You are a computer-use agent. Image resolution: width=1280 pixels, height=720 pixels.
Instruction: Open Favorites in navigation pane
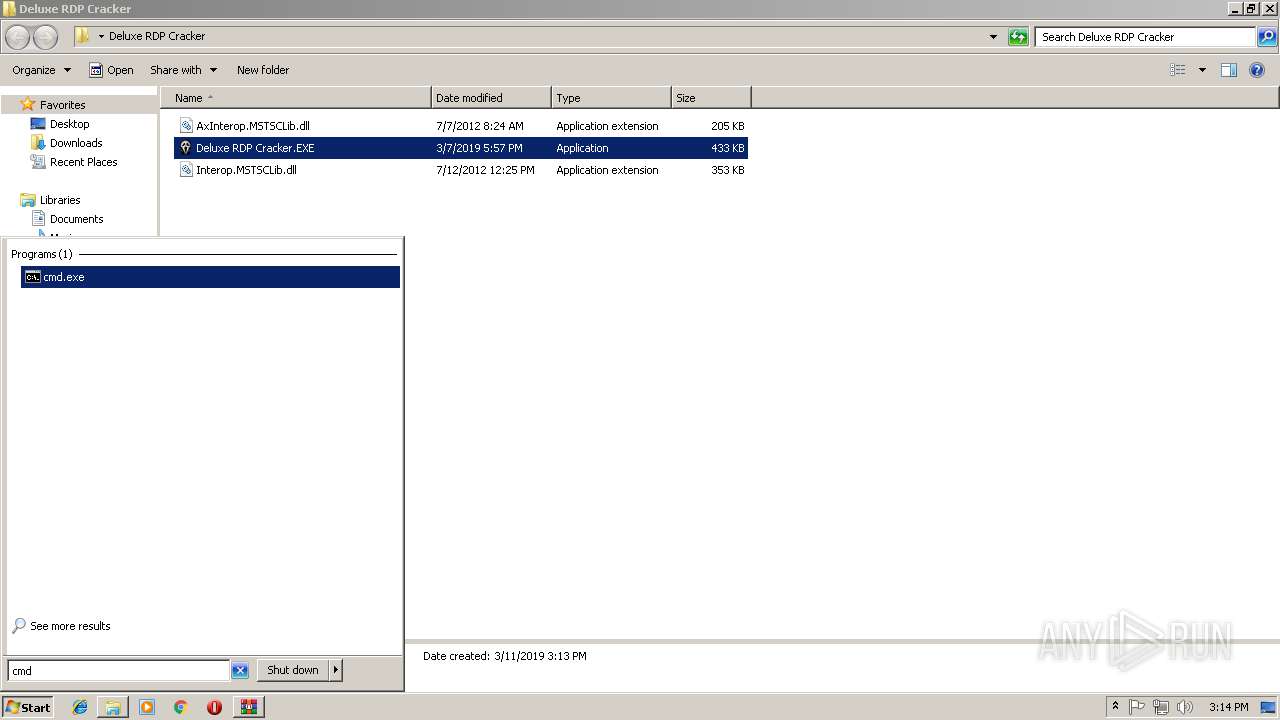(x=62, y=105)
